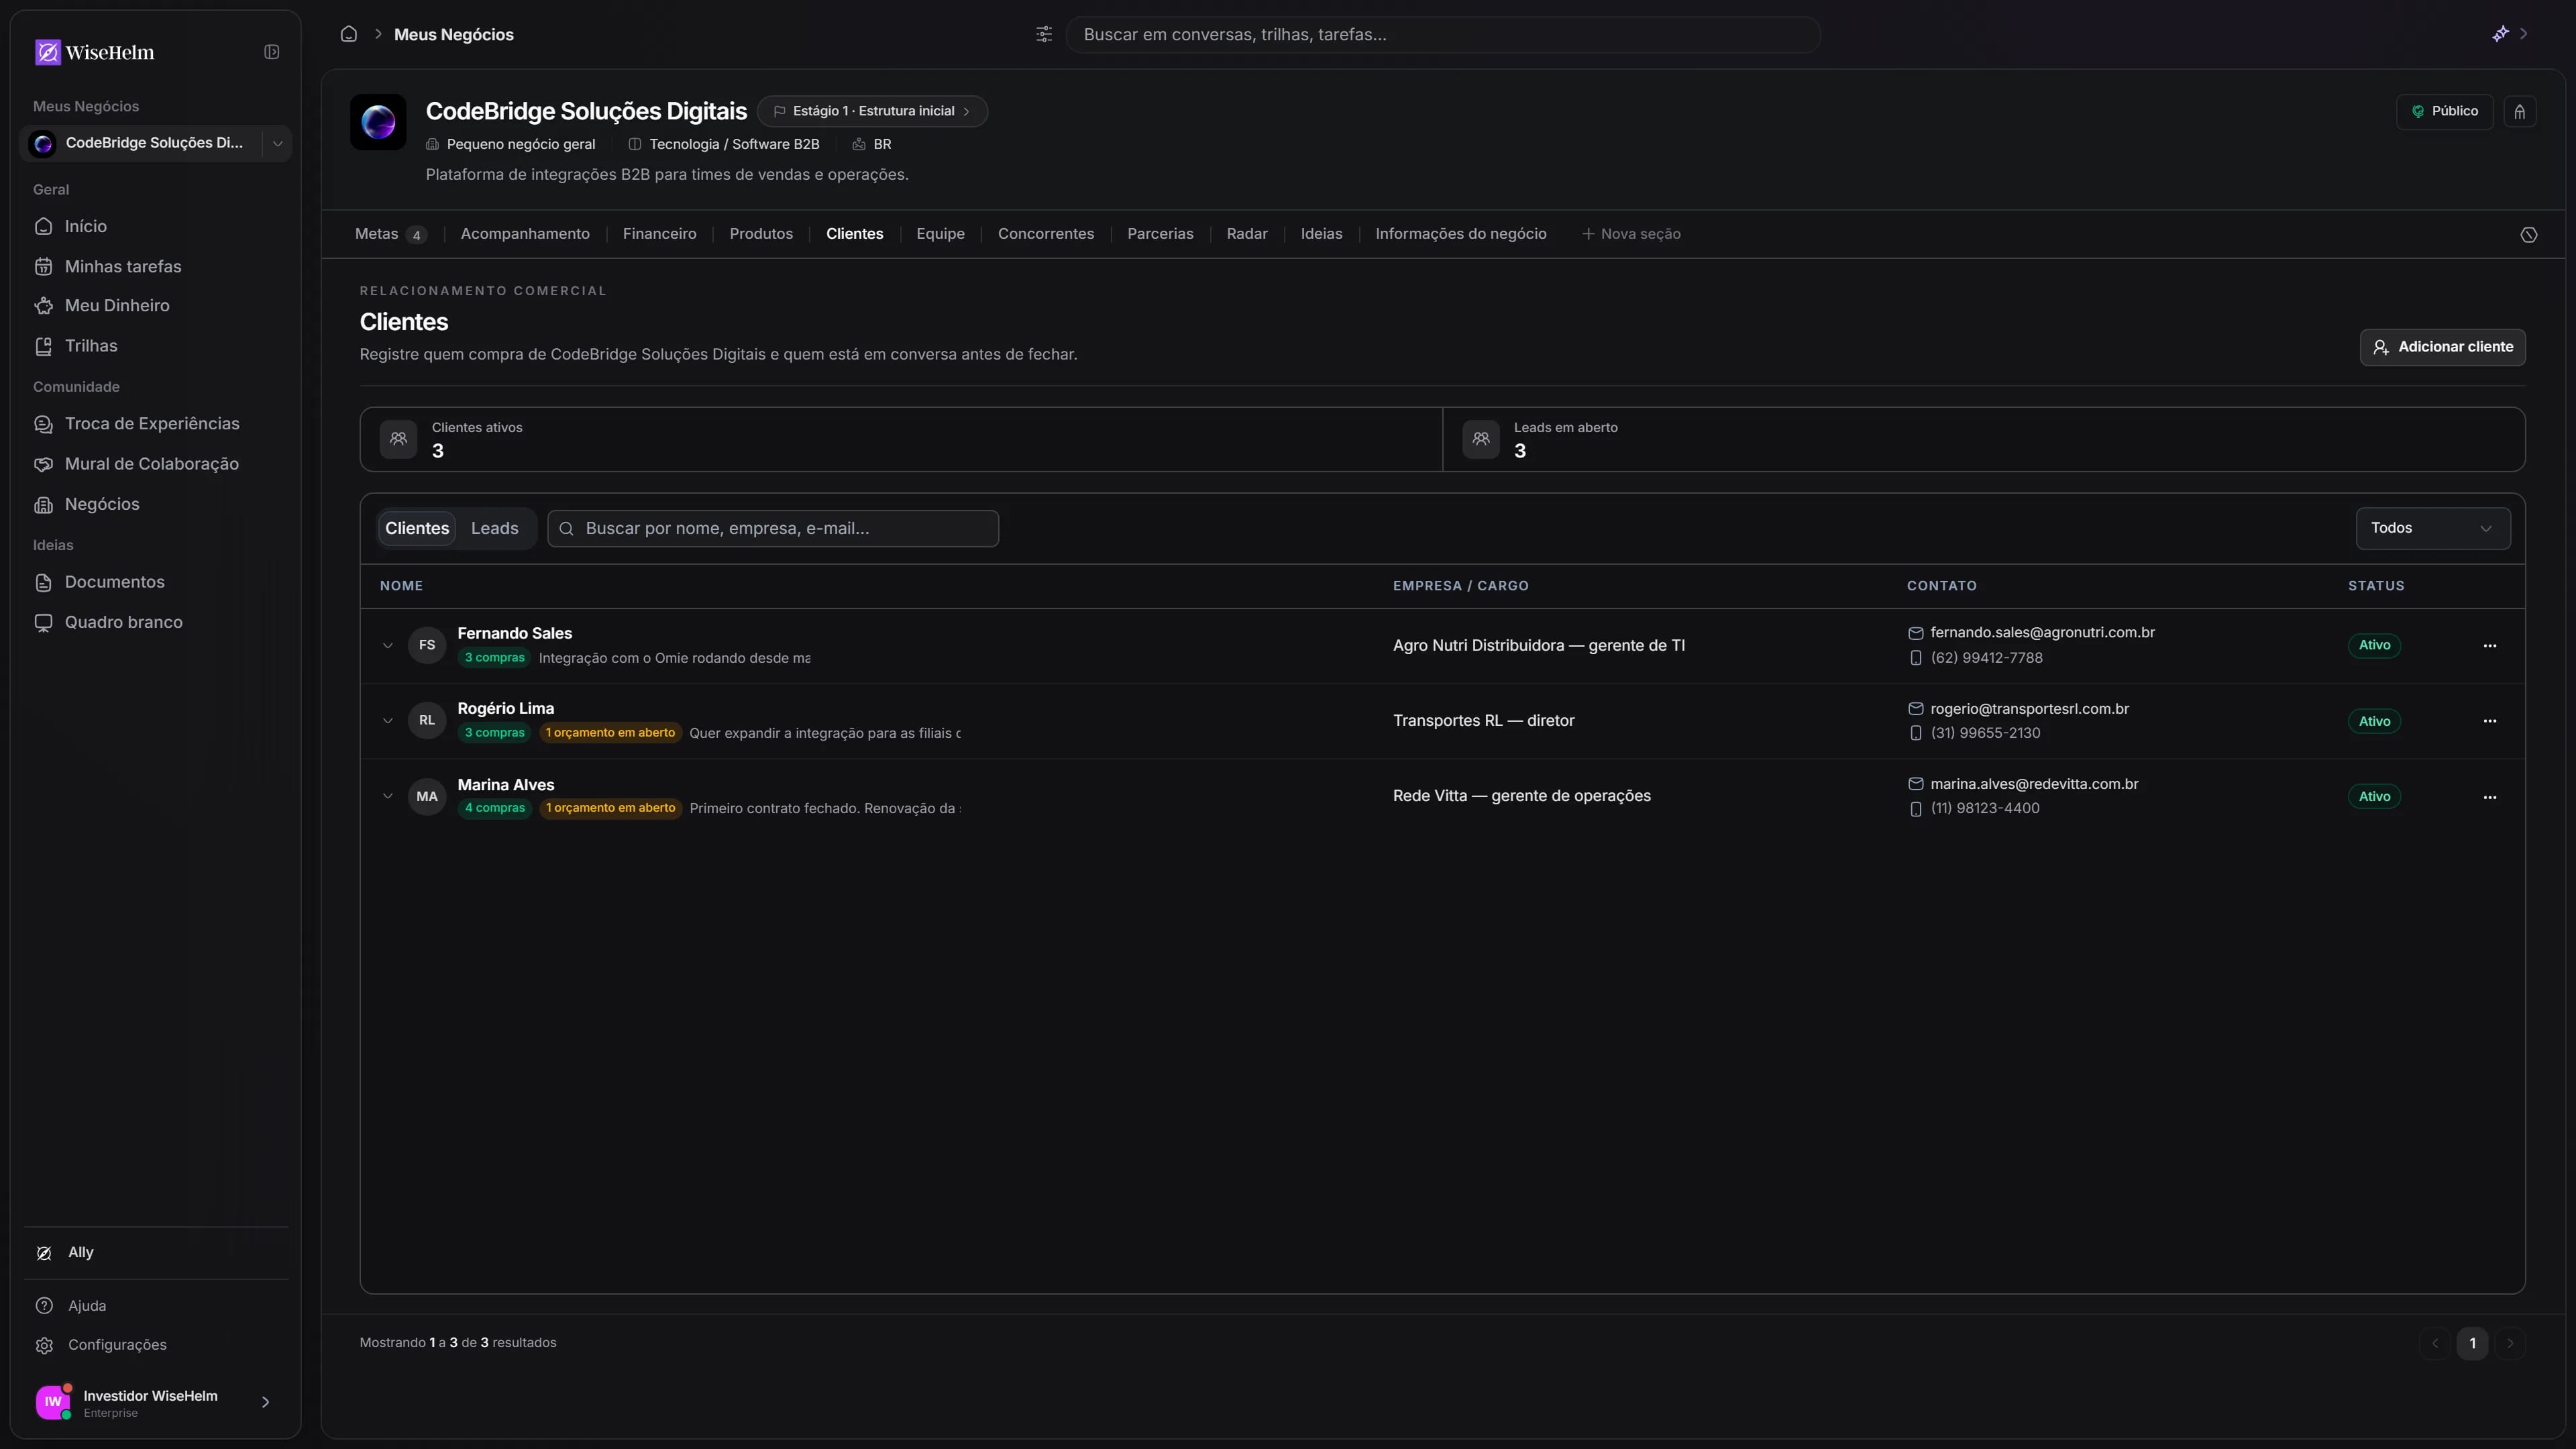
Task: Open search filter sliders icon
Action: click(1044, 34)
